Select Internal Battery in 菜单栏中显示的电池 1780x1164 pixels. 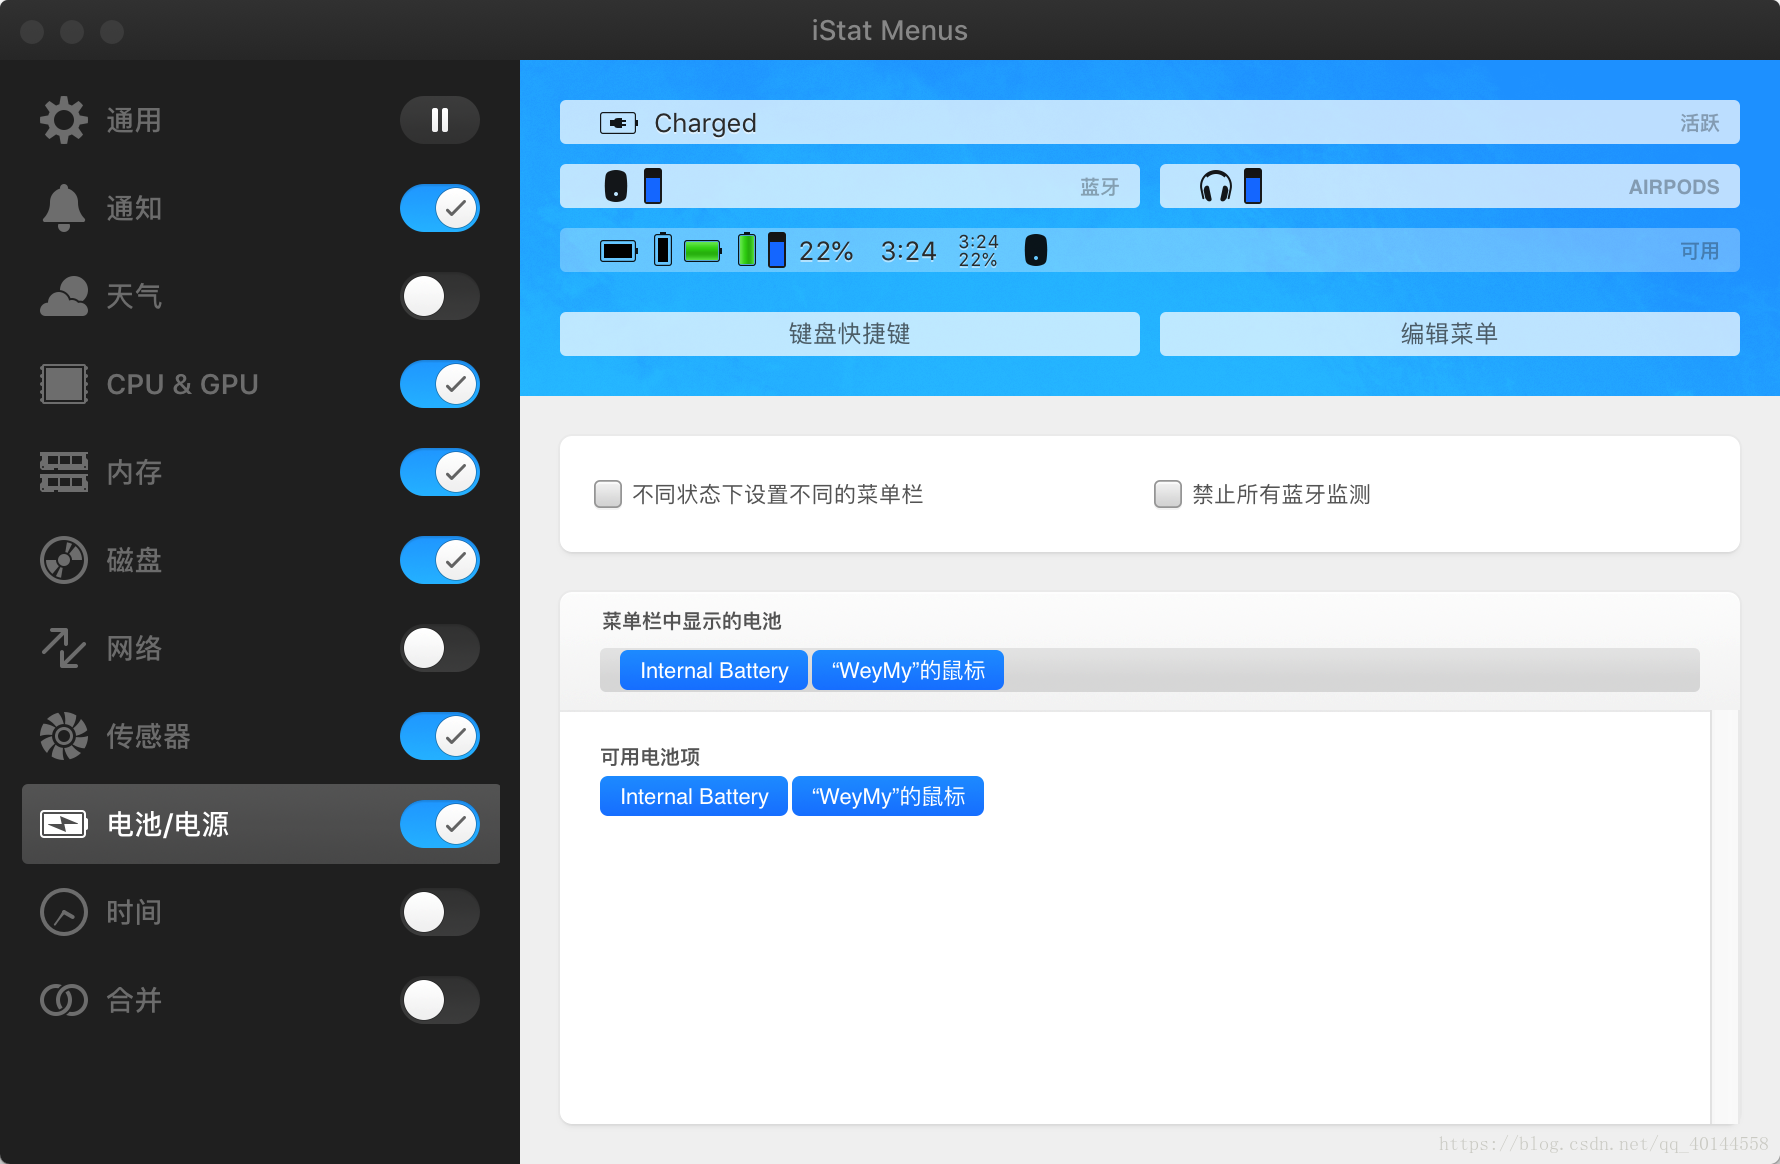point(714,670)
